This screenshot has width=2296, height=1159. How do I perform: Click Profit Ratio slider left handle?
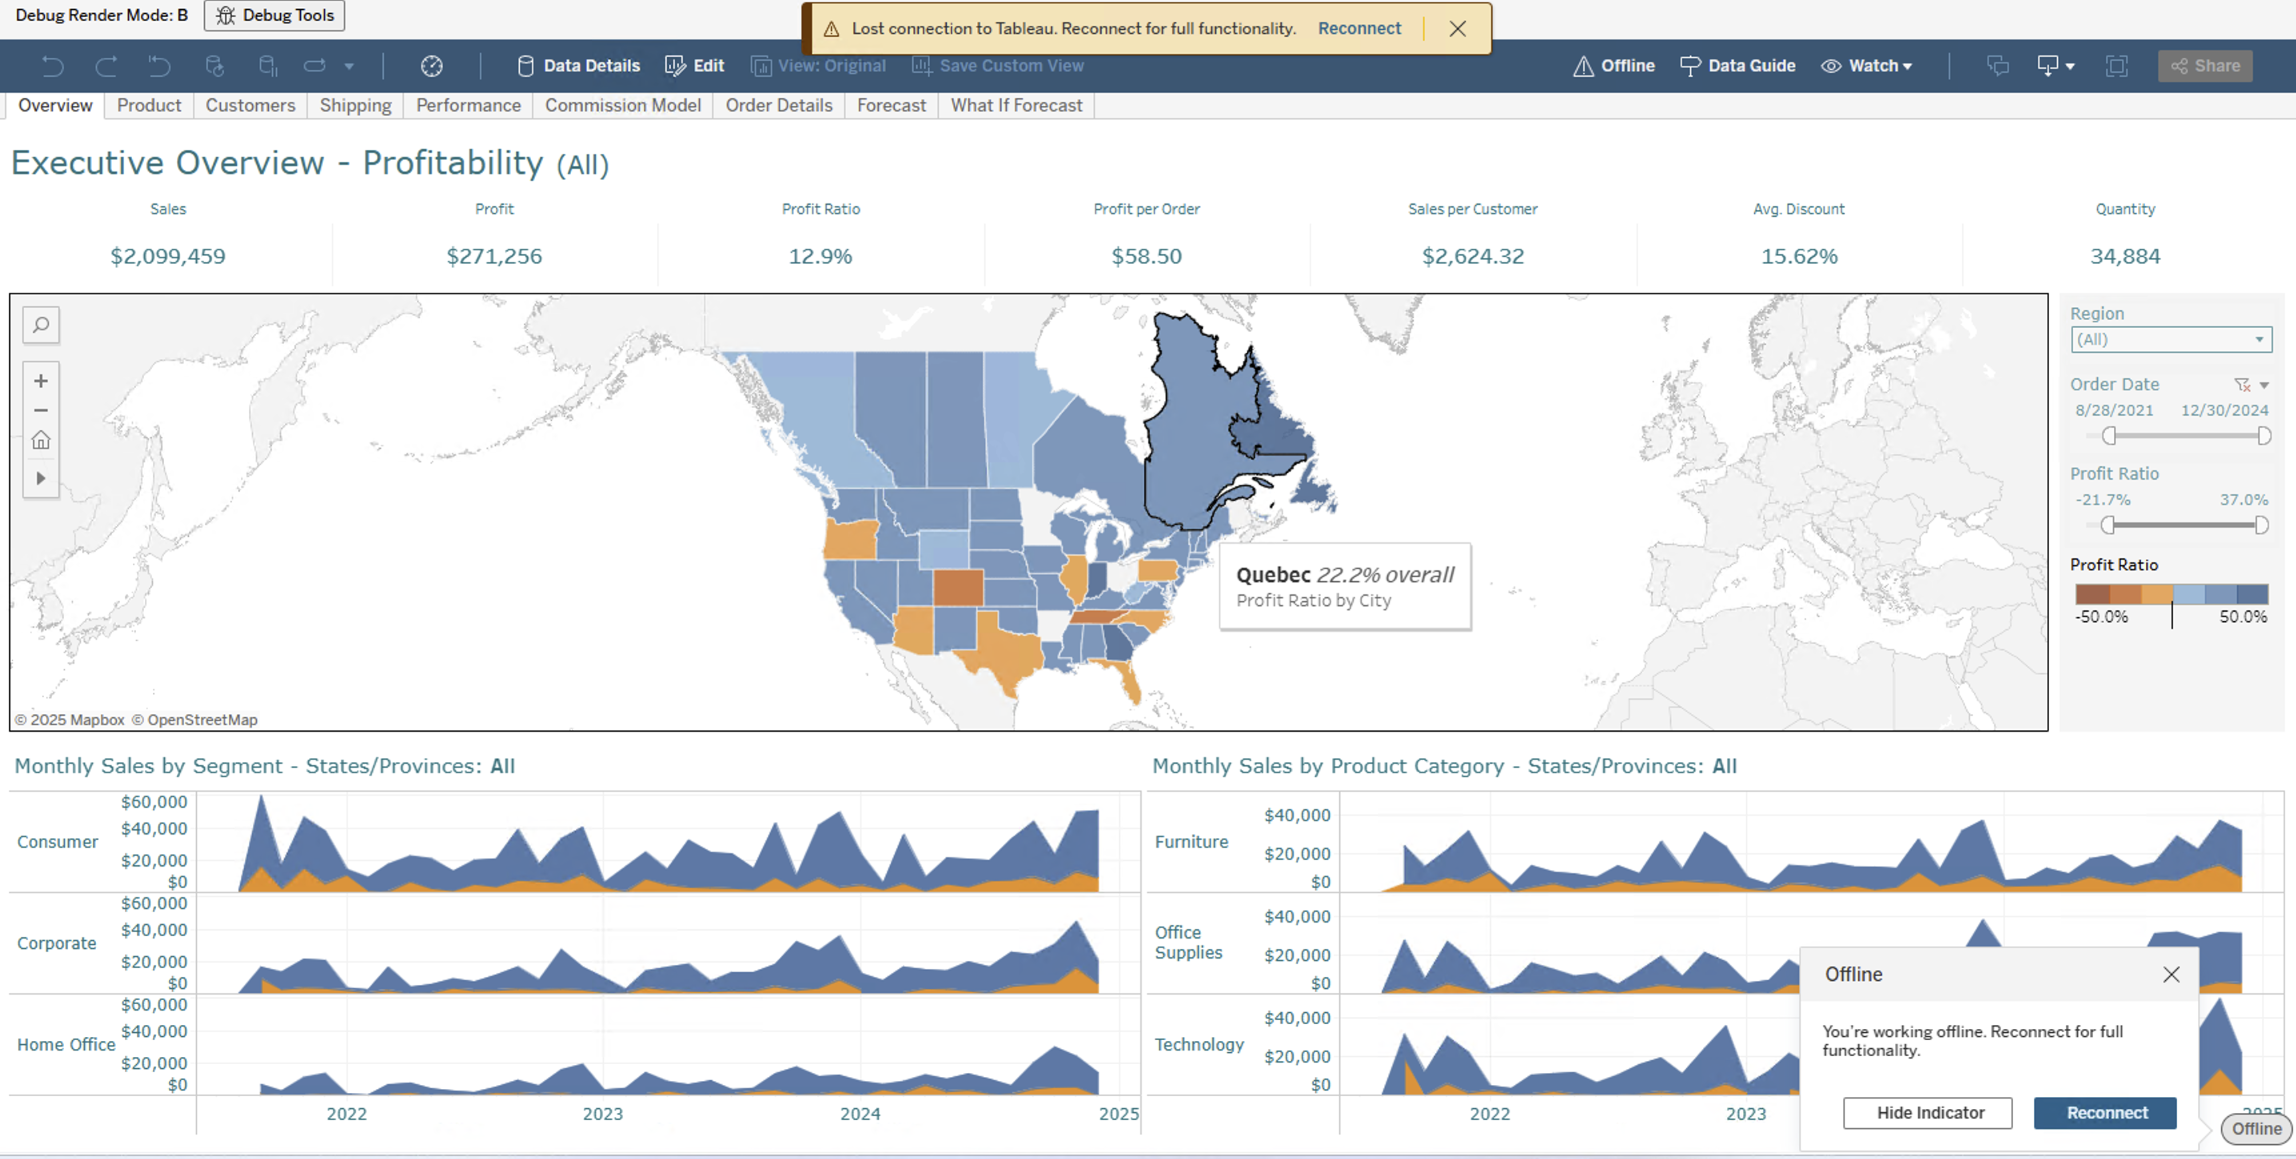tap(2108, 525)
